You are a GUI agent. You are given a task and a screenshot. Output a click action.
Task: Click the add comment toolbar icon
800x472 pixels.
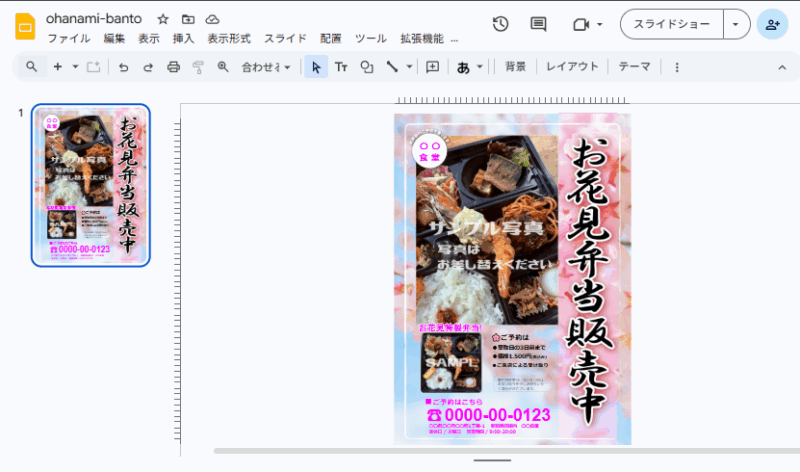pyautogui.click(x=433, y=67)
